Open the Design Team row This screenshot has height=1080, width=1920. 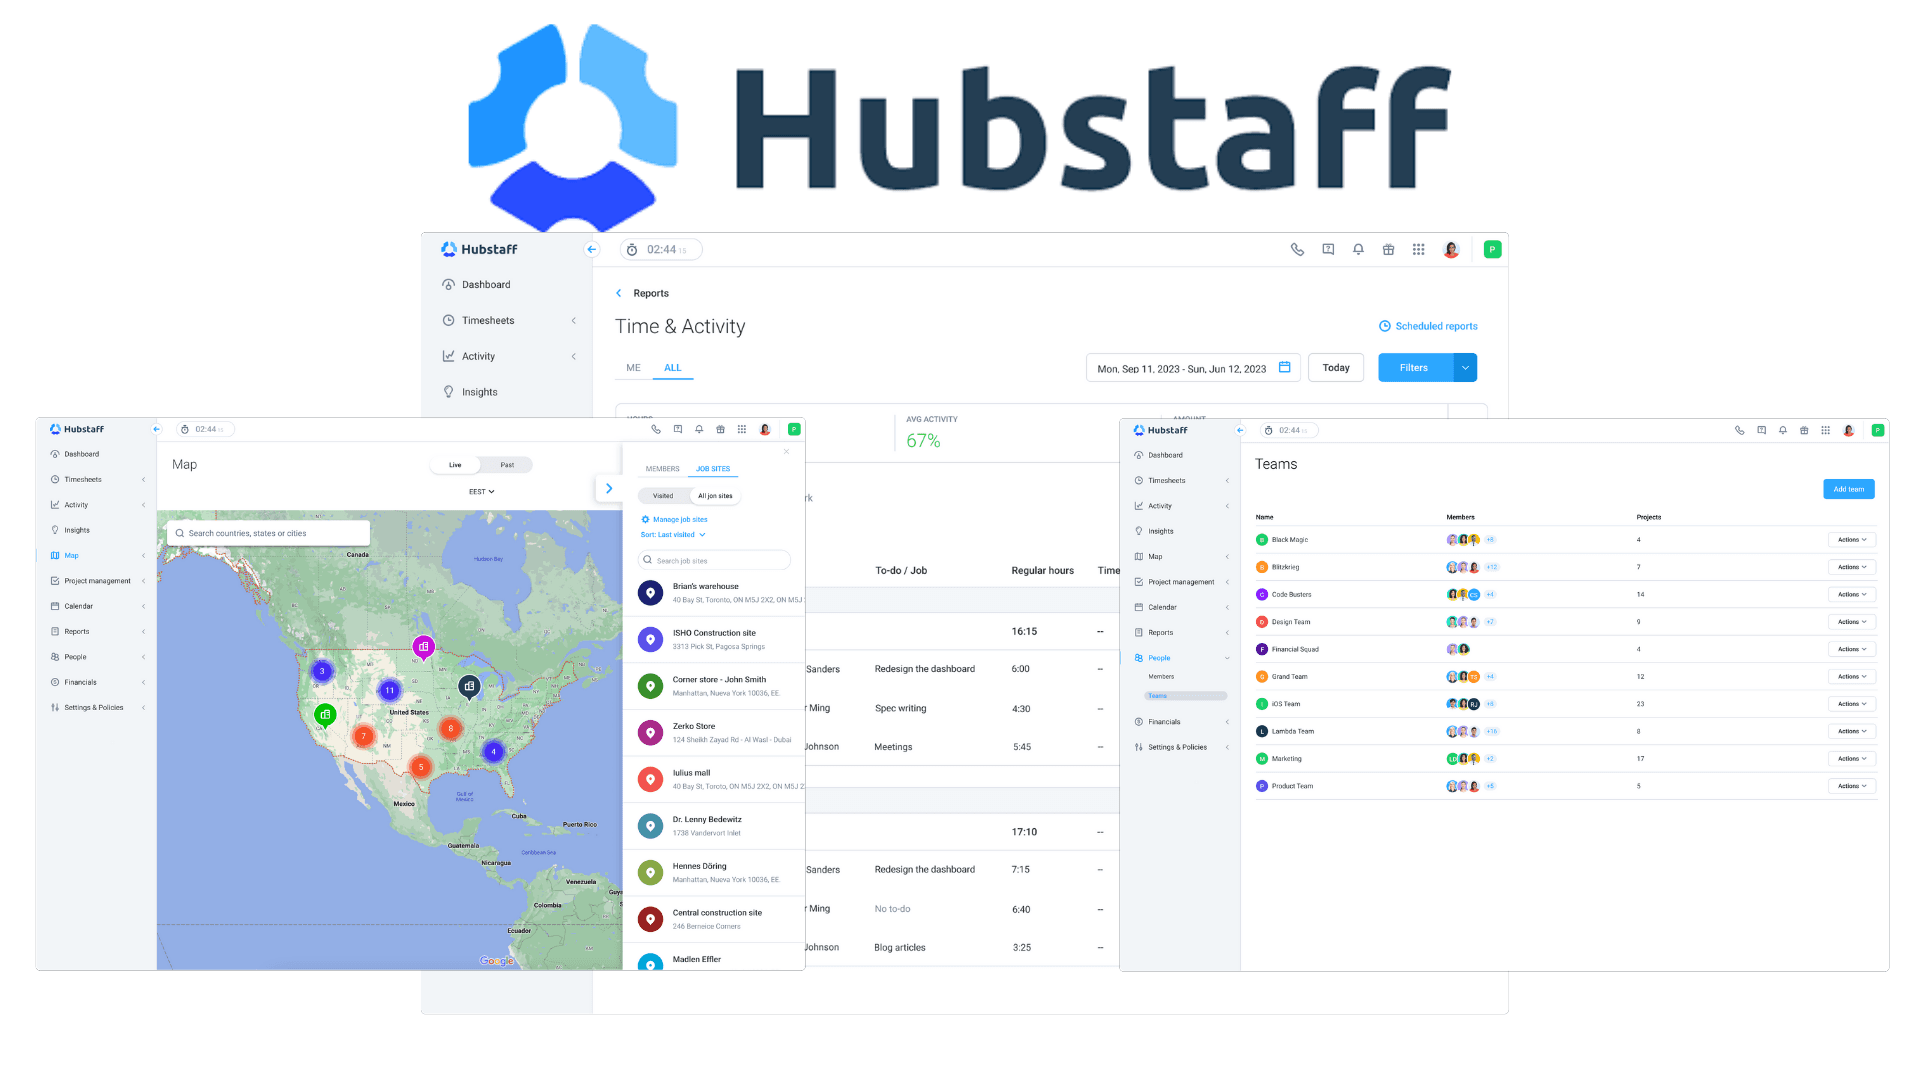click(x=1566, y=622)
